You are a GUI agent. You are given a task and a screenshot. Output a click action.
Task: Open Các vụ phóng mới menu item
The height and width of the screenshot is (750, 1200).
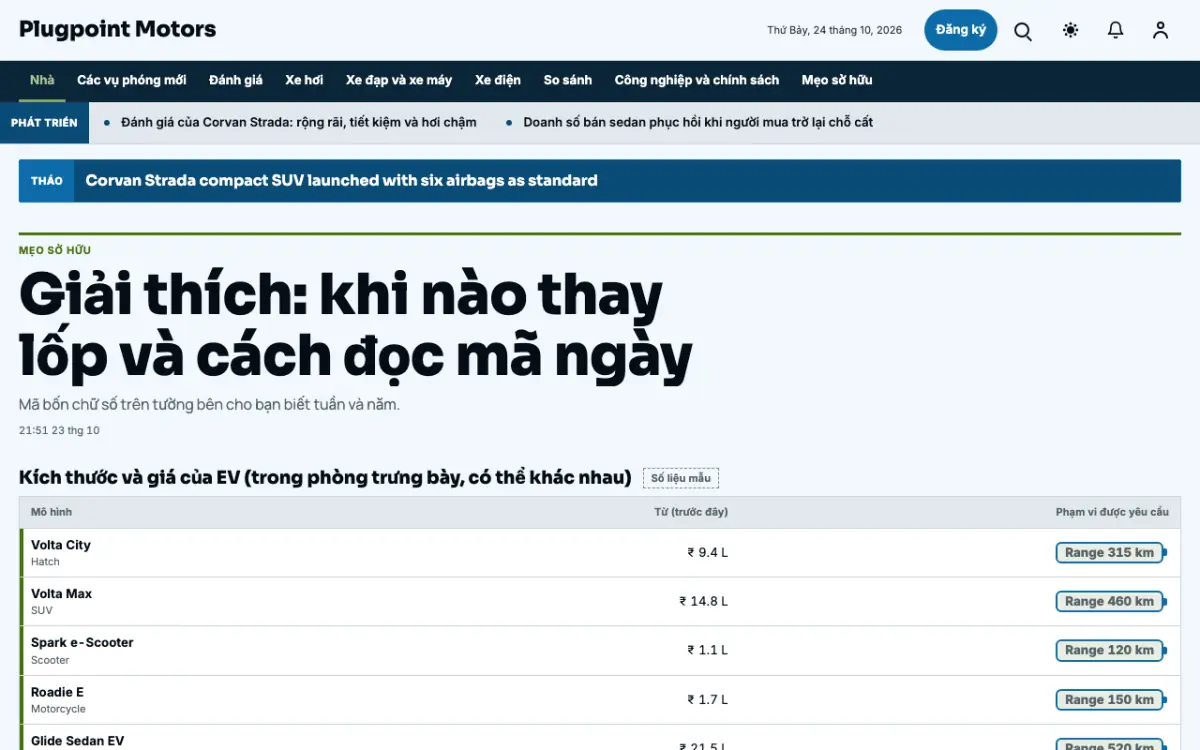pyautogui.click(x=132, y=80)
